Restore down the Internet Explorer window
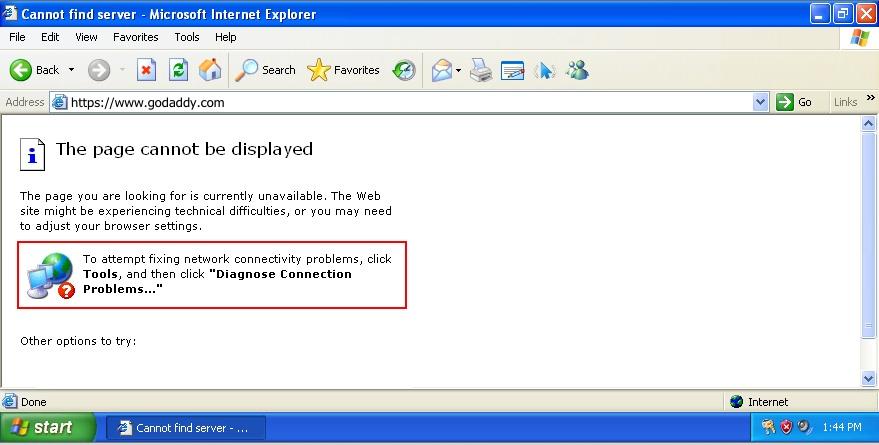 click(x=843, y=14)
